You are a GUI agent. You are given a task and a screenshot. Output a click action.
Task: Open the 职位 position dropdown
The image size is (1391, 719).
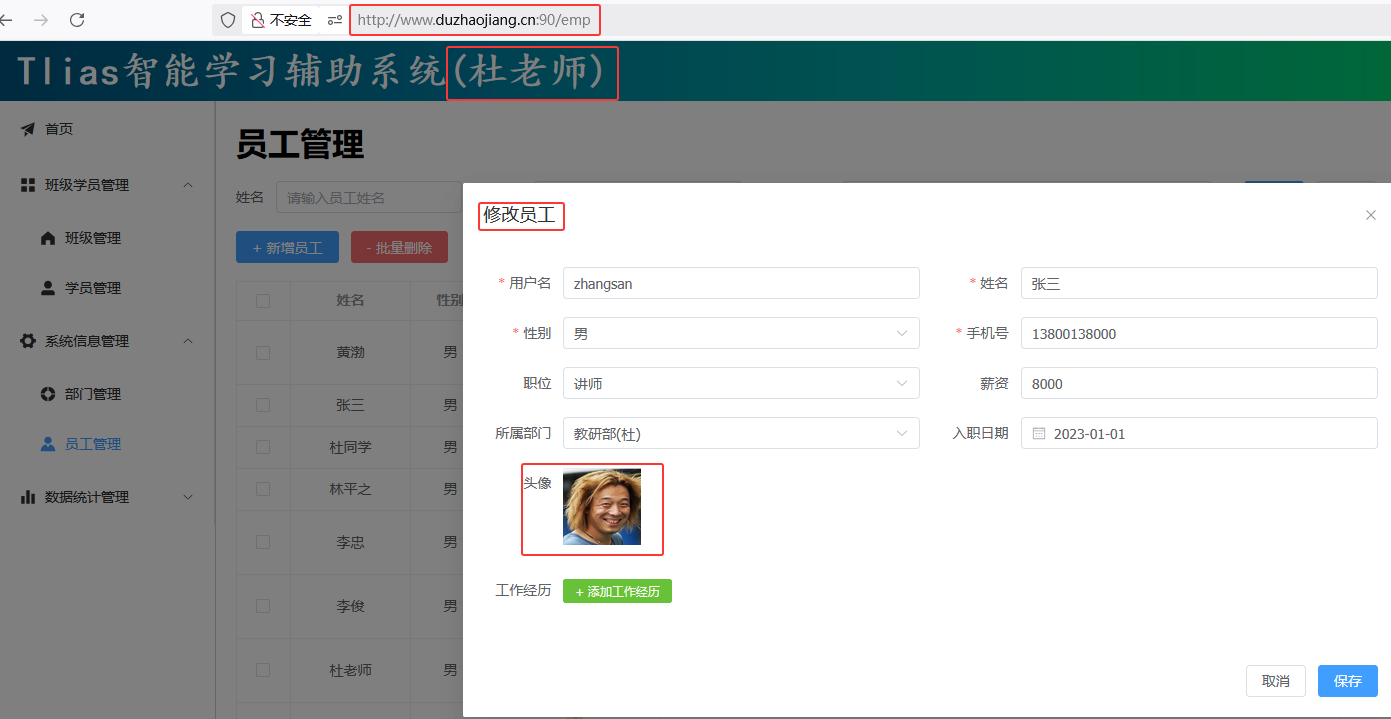click(740, 384)
